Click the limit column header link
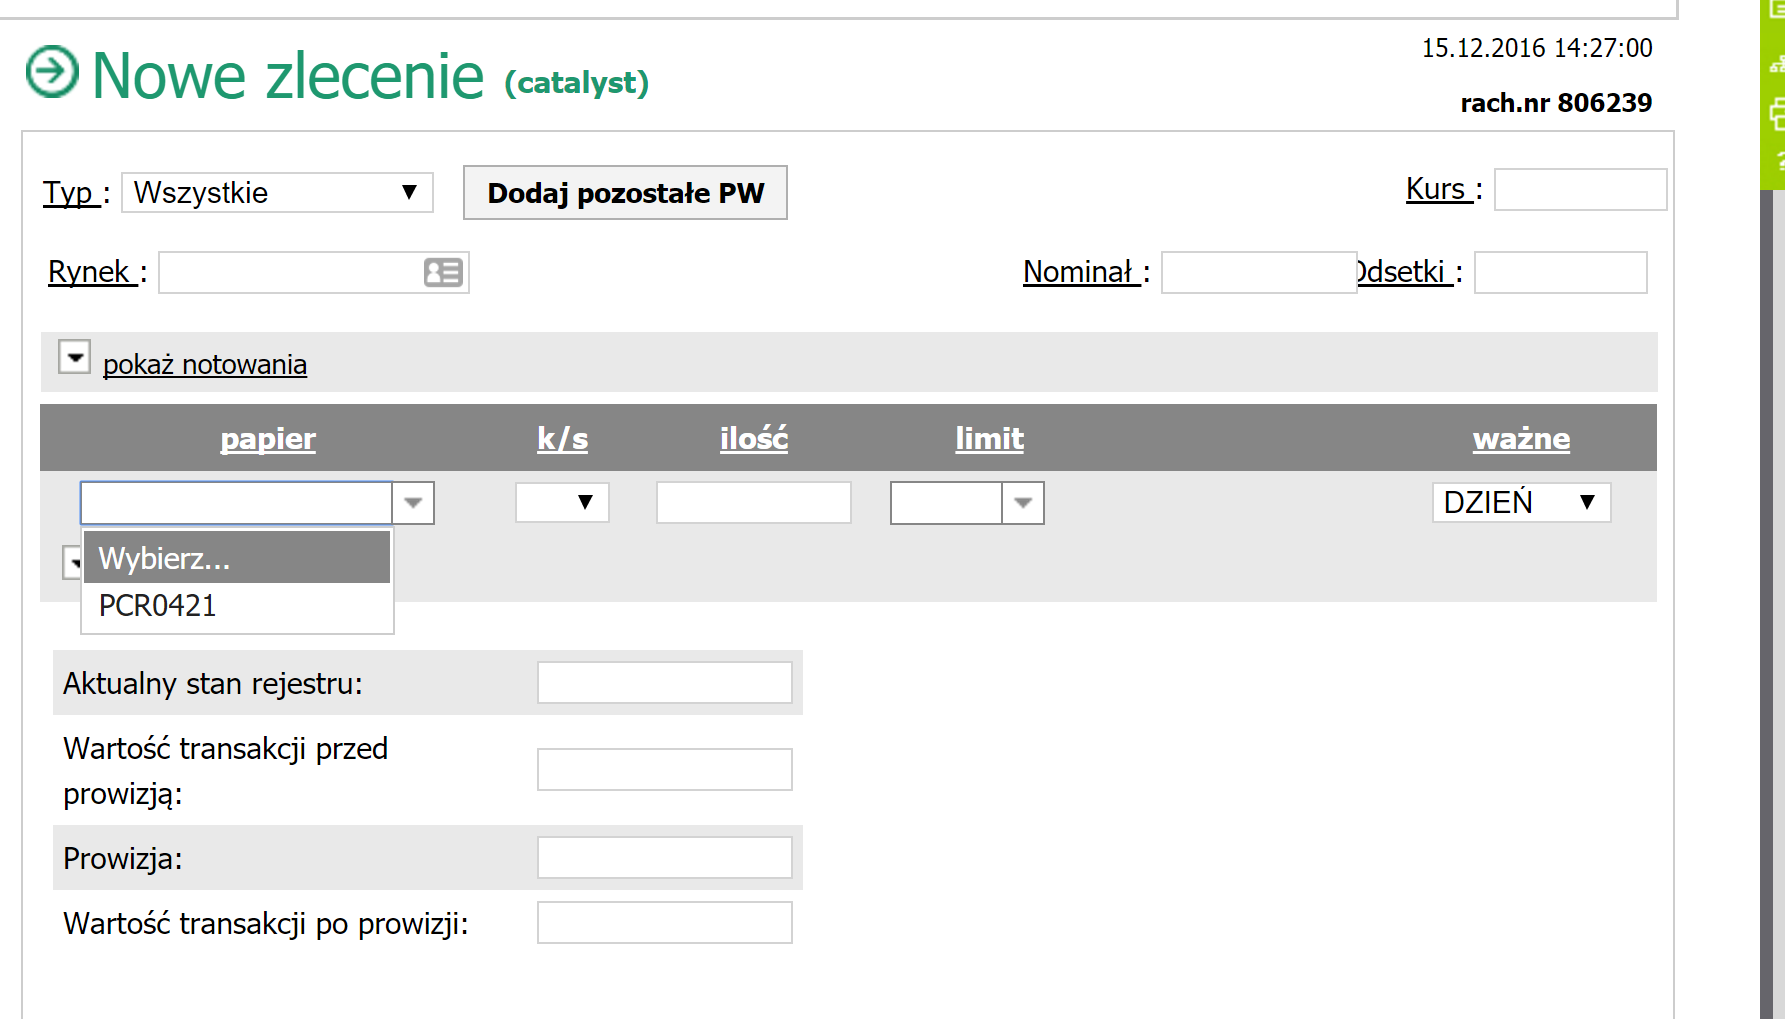 pos(989,439)
